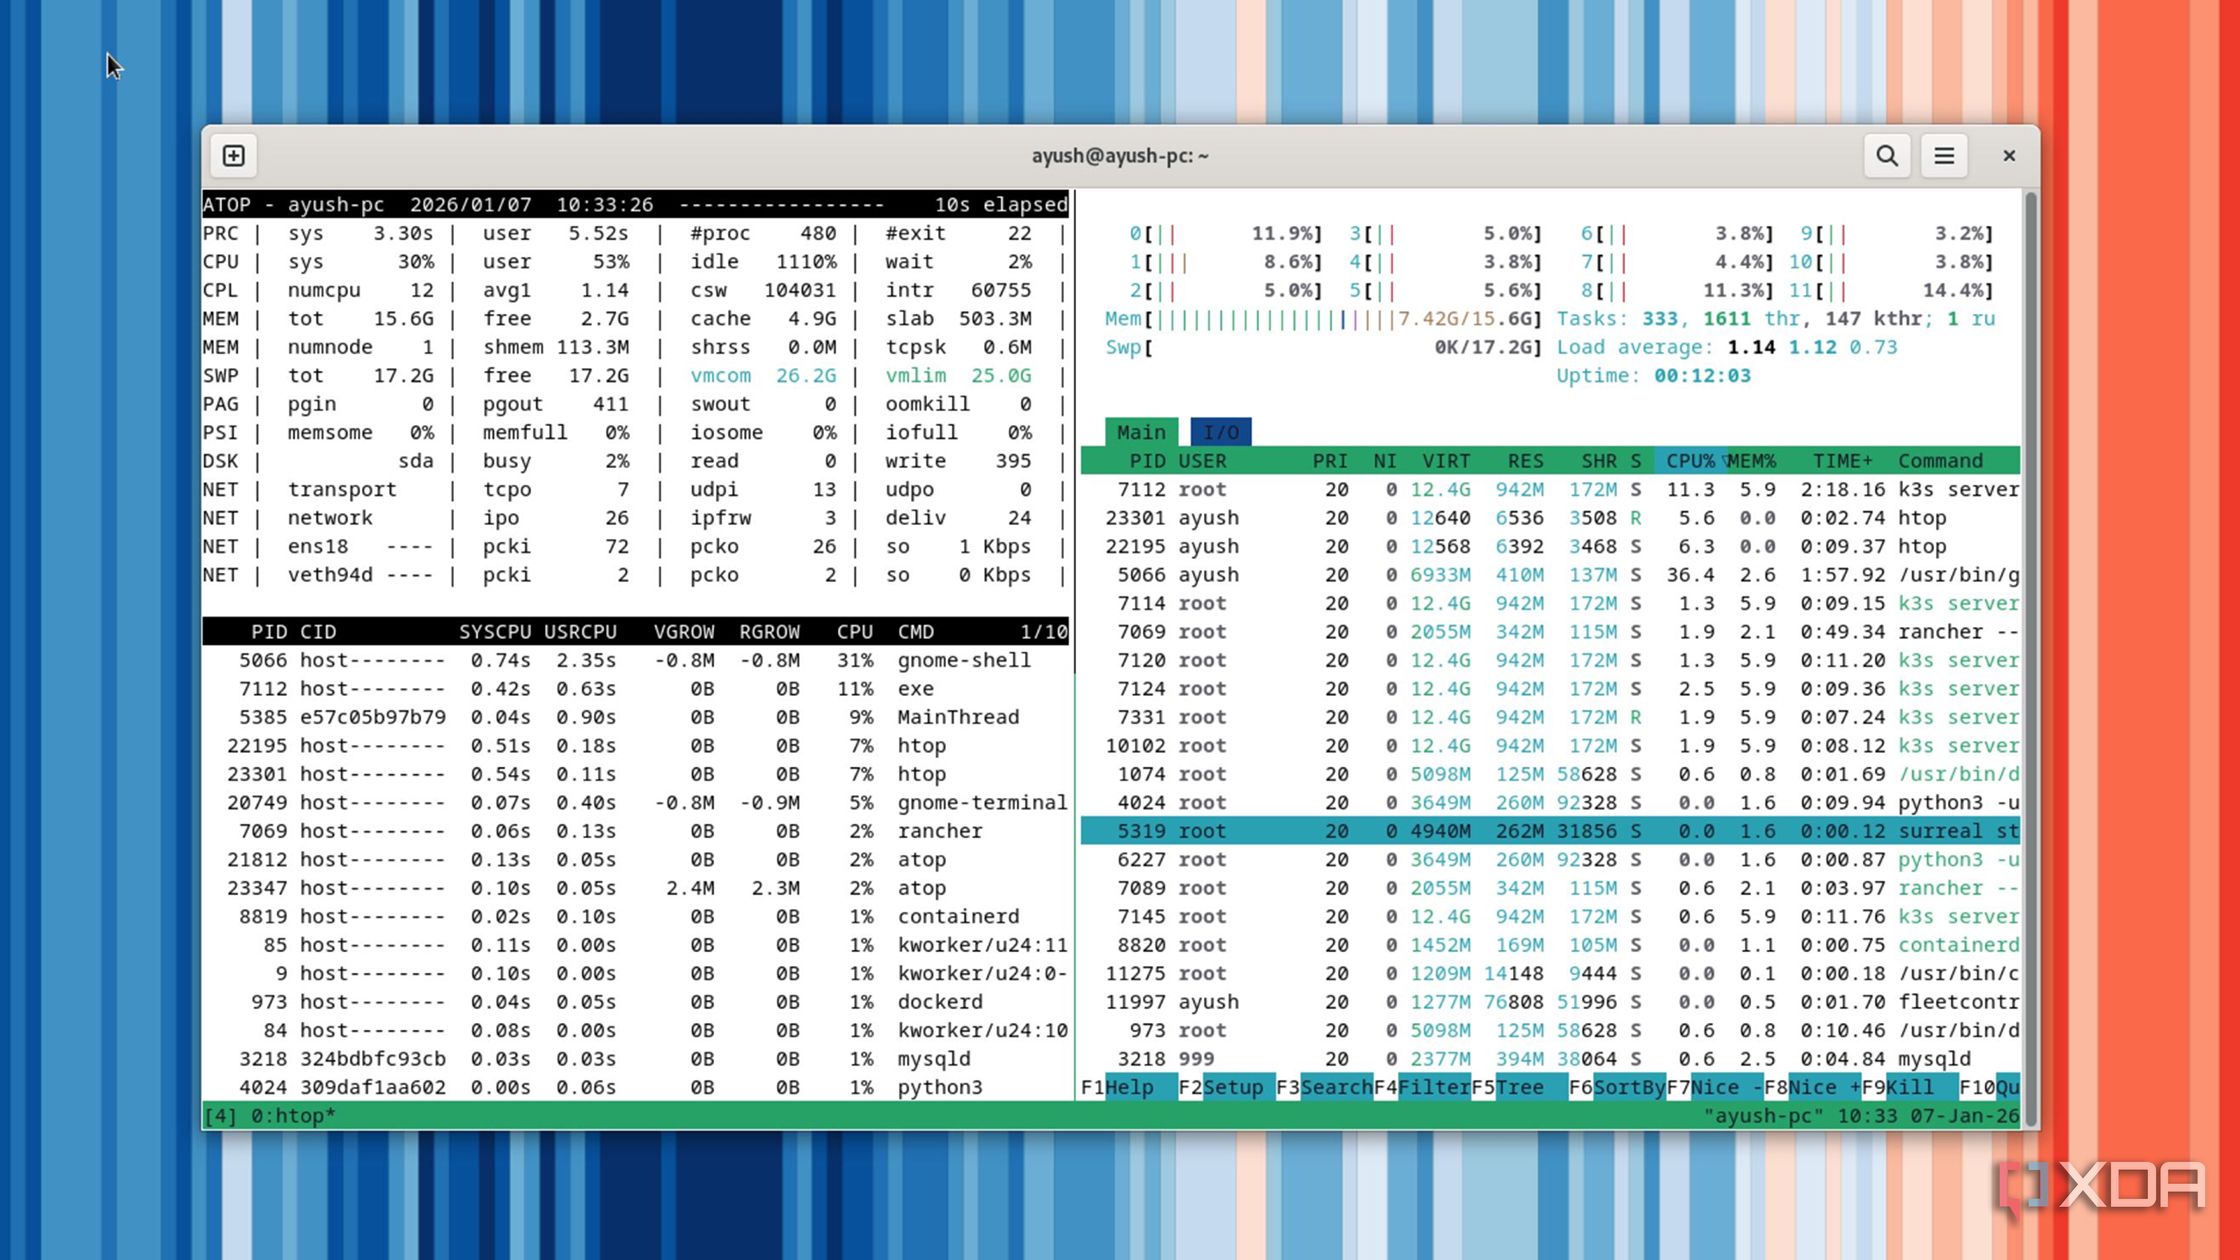Image resolution: width=2240 pixels, height=1260 pixels.
Task: Click F7 Nice minus in htop
Action: [x=1715, y=1087]
